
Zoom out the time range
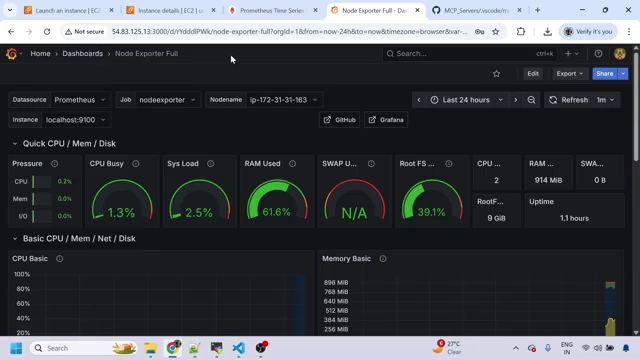(x=531, y=100)
